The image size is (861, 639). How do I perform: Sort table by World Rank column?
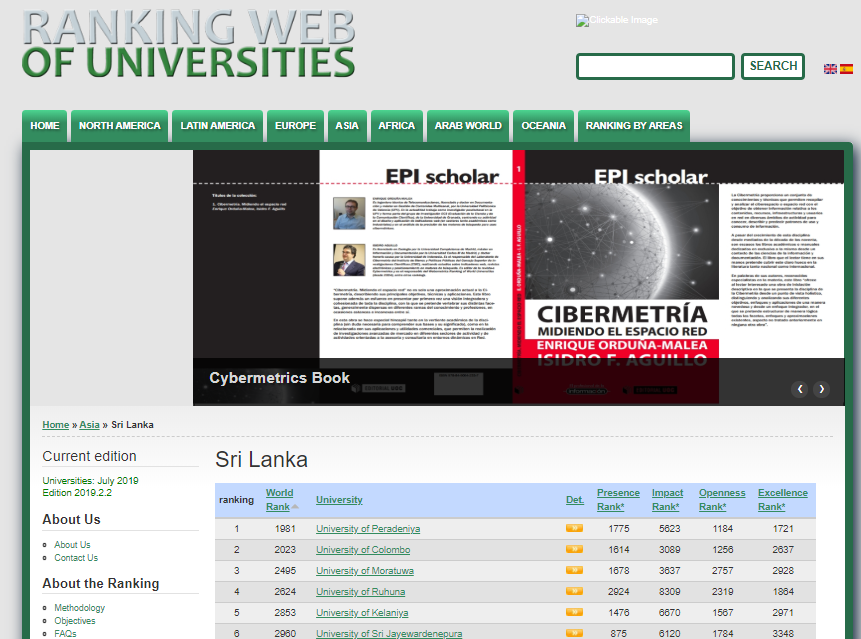(279, 500)
